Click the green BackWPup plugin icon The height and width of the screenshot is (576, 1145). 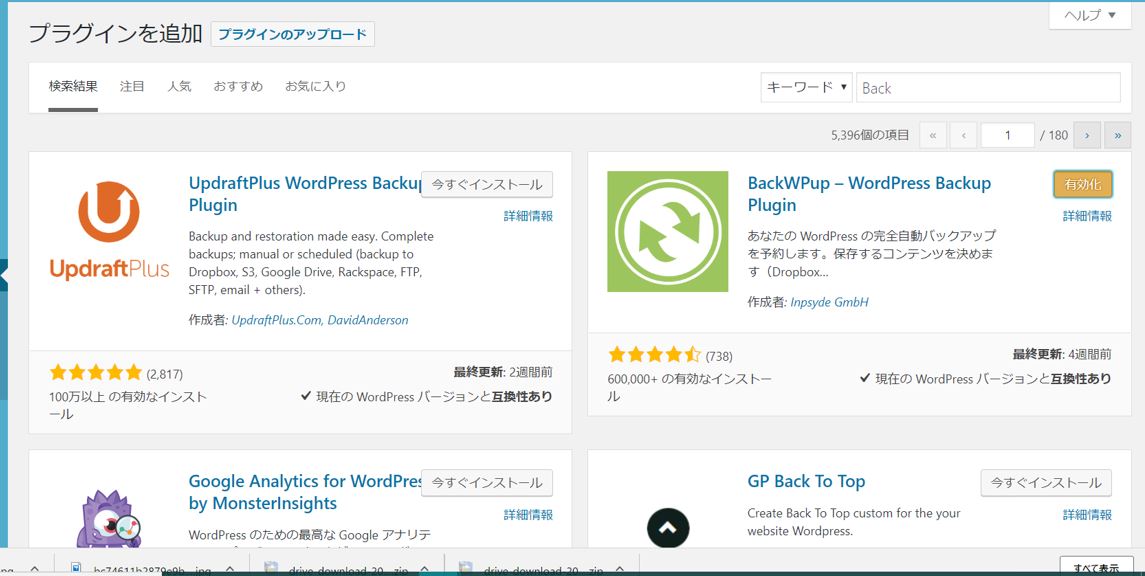click(x=667, y=231)
